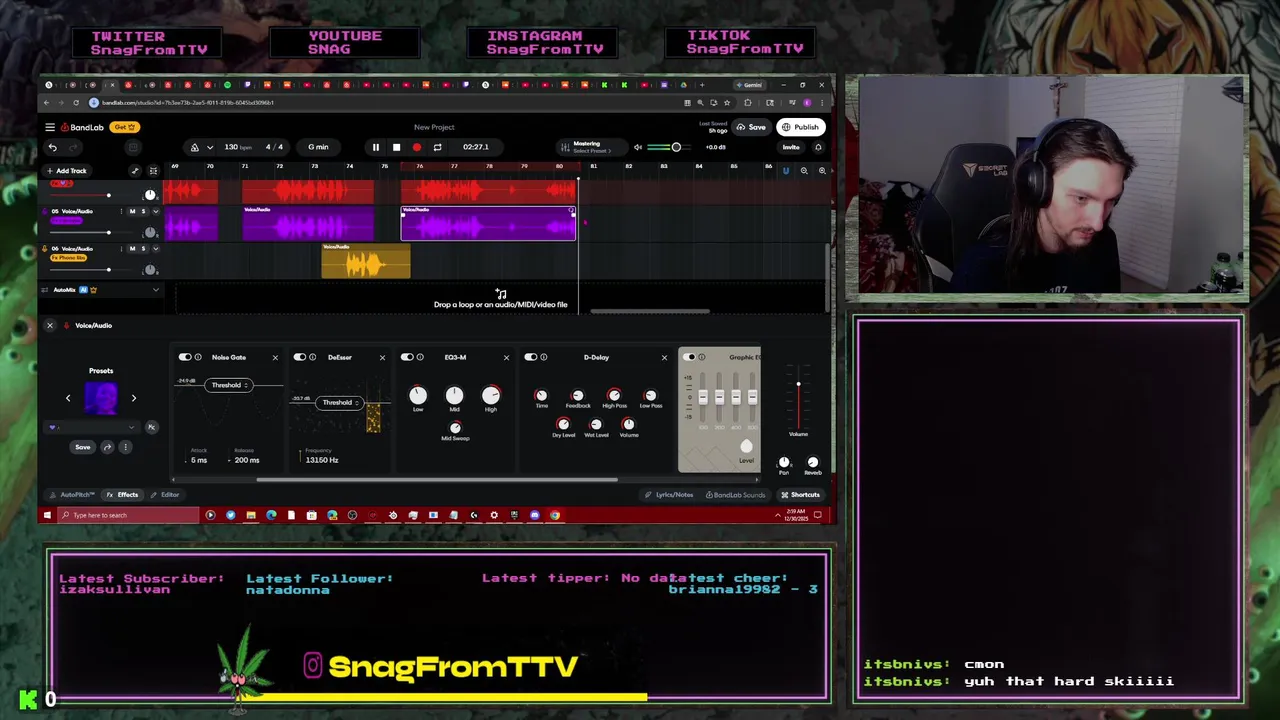Open the DeEsser Threshold dropdown
Screen dimensions: 1280x720
pyautogui.click(x=340, y=403)
